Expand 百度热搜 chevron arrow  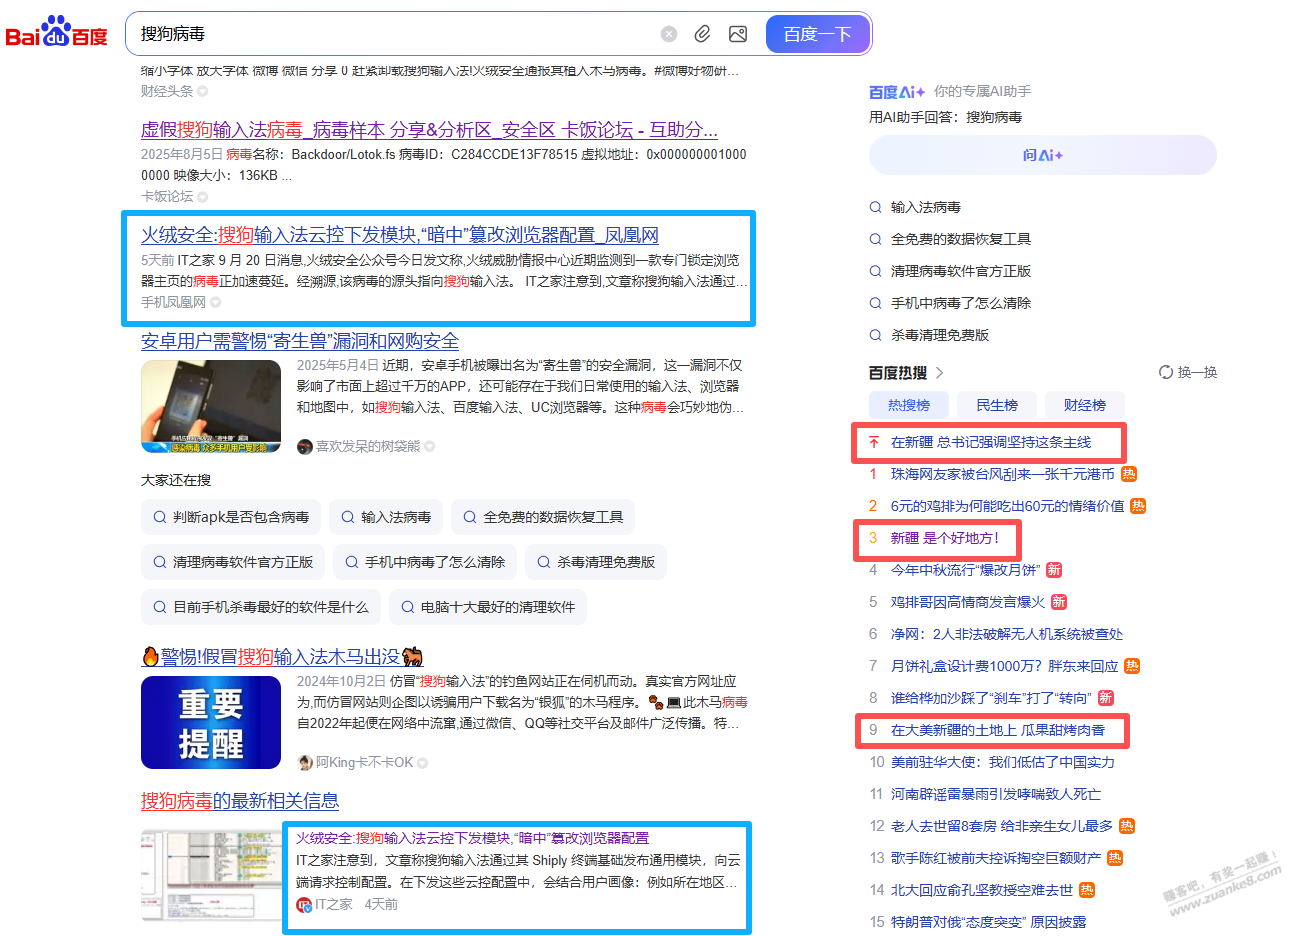939,373
